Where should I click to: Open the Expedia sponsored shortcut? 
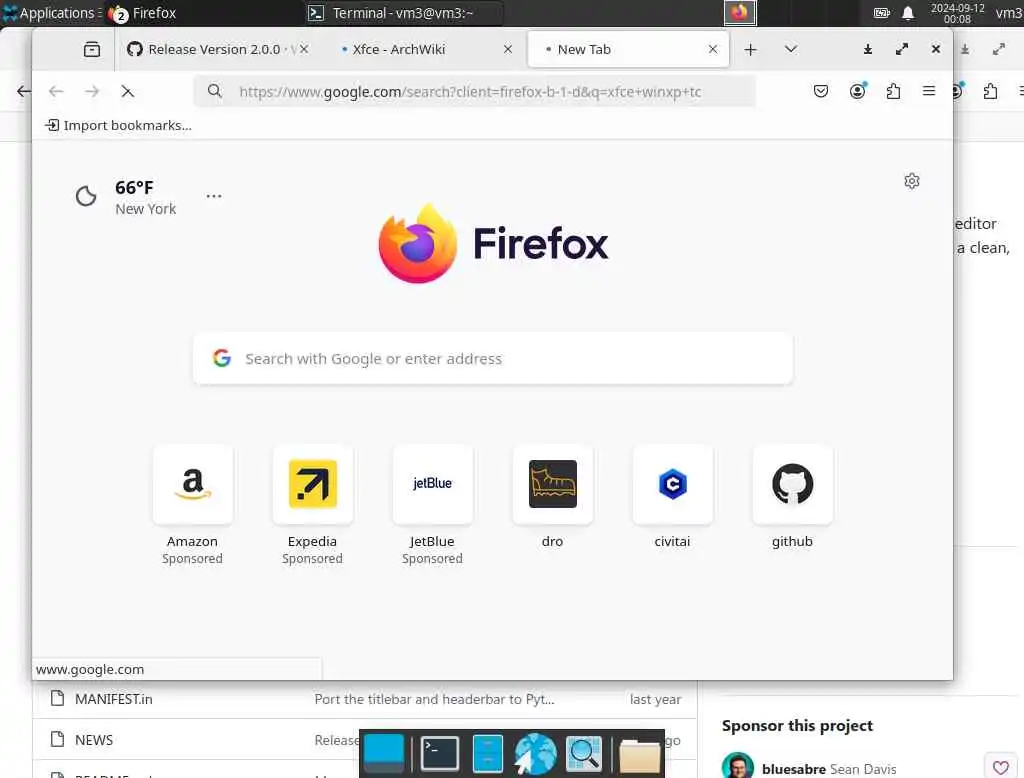click(312, 505)
